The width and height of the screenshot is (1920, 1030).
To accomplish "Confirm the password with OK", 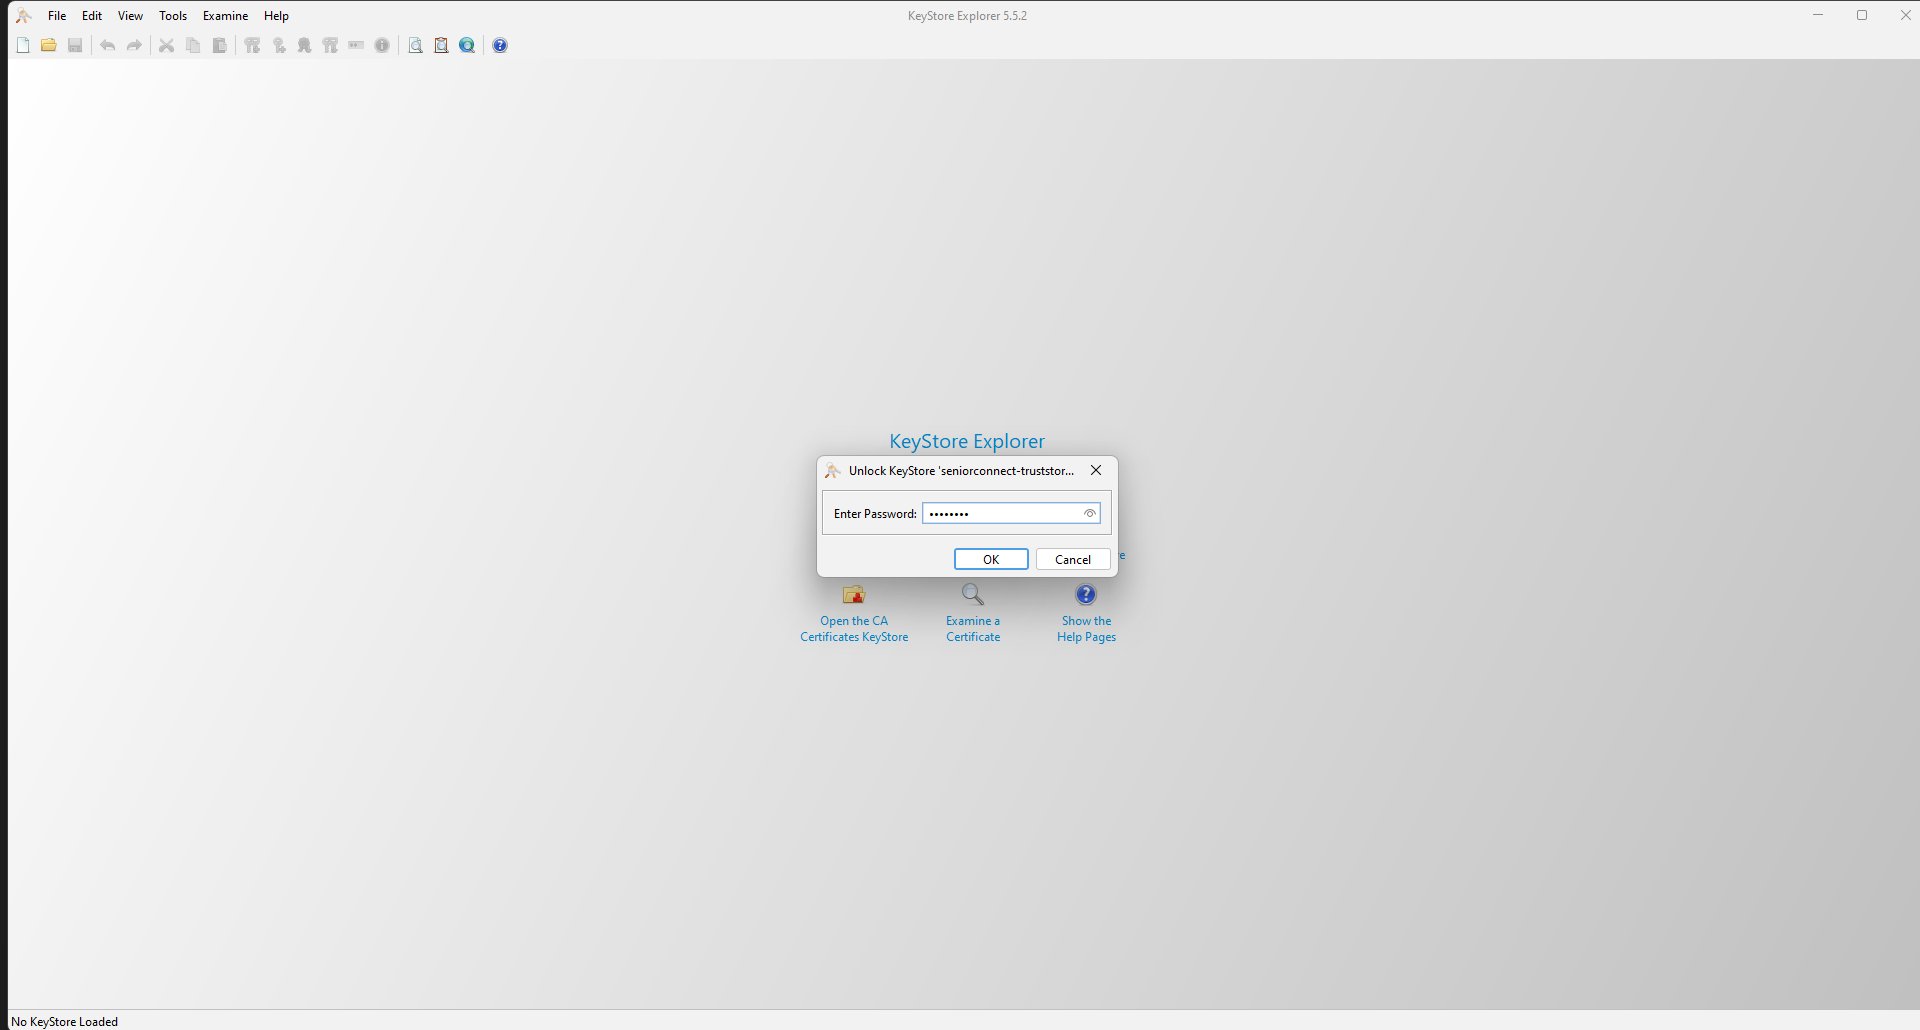I will coord(991,560).
